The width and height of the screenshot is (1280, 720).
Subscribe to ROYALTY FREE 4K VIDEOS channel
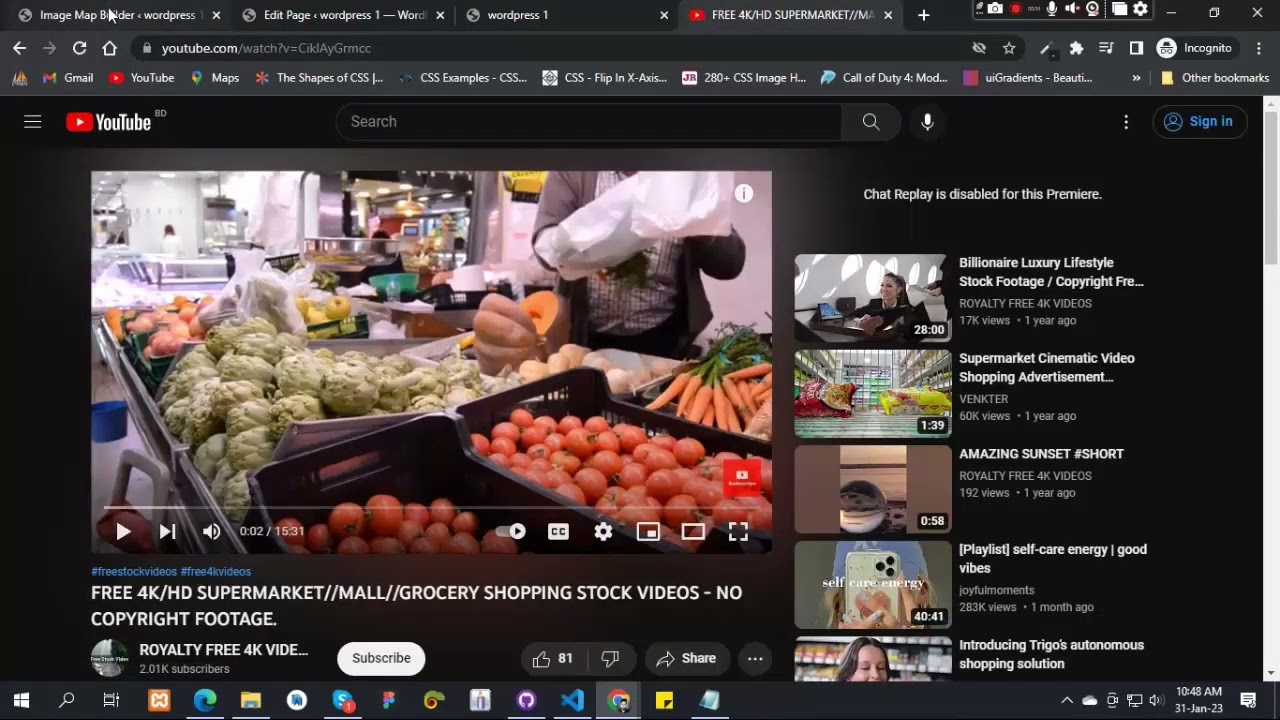(x=381, y=658)
